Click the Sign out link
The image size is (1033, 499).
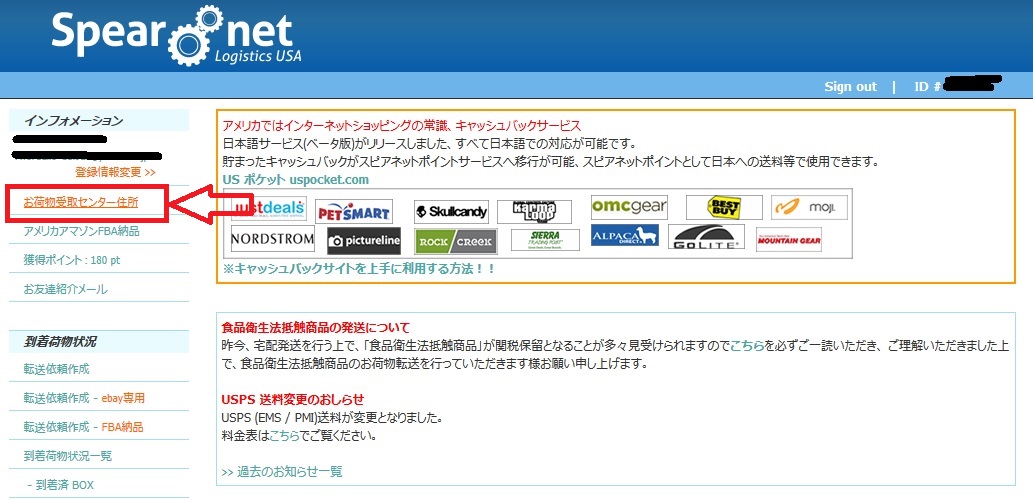tap(851, 86)
